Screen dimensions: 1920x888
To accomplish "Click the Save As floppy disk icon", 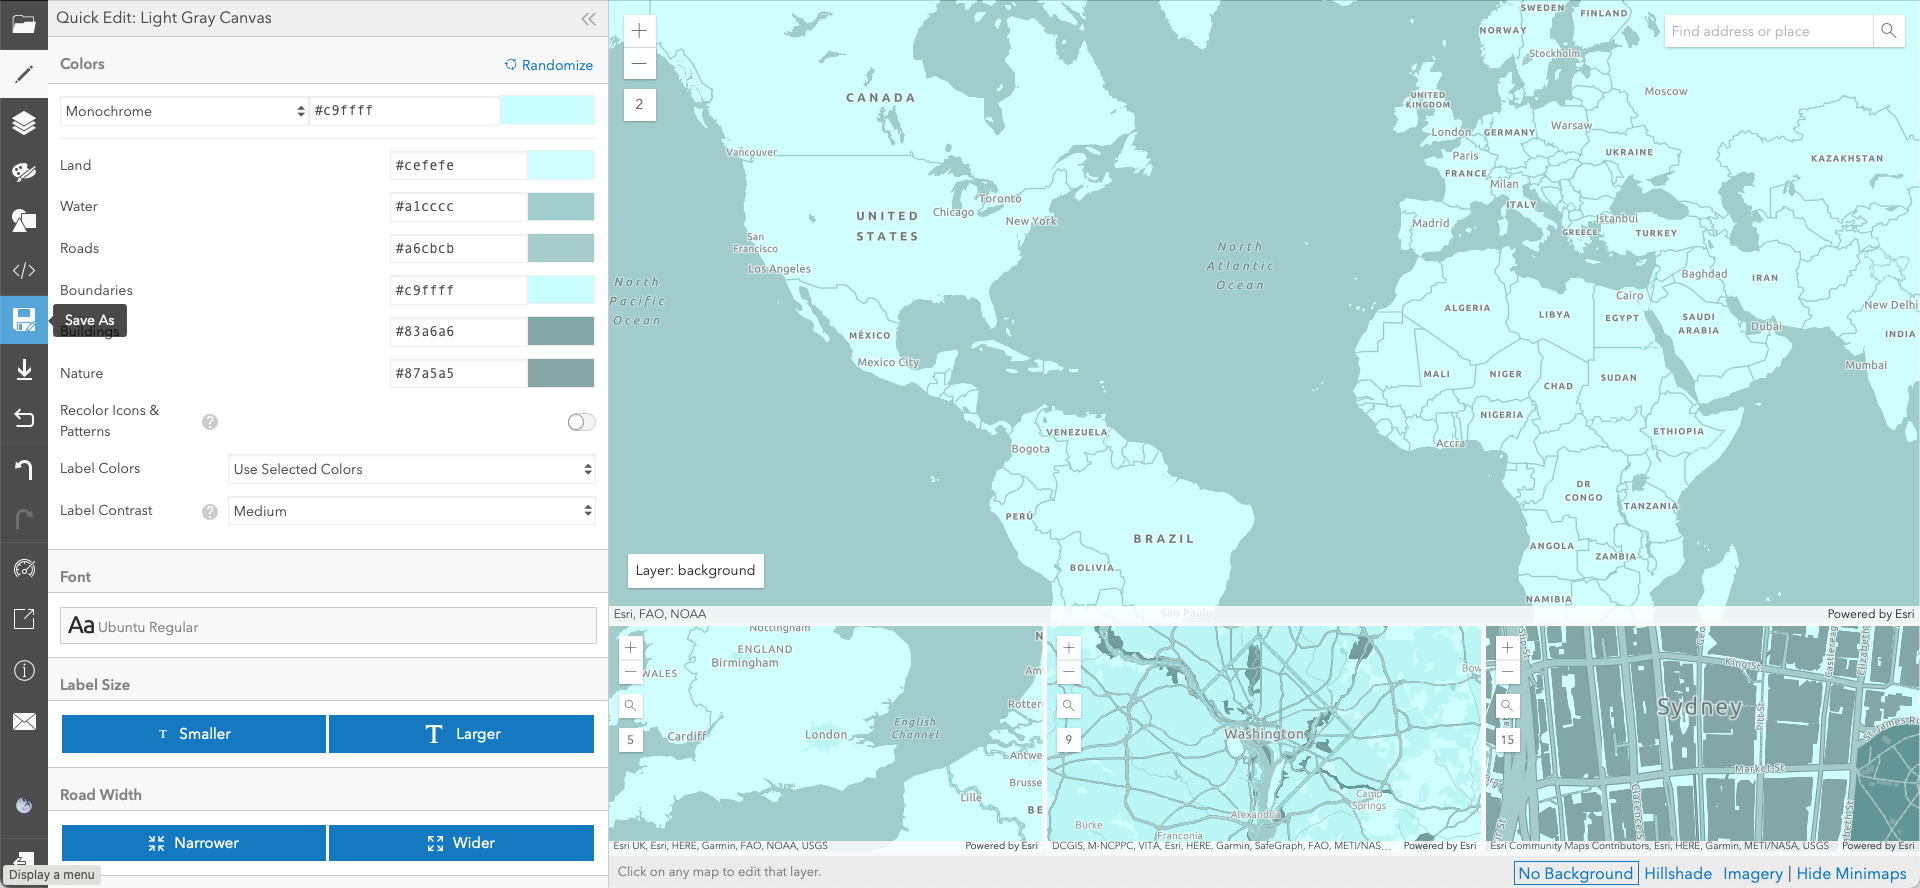I will click(x=24, y=320).
